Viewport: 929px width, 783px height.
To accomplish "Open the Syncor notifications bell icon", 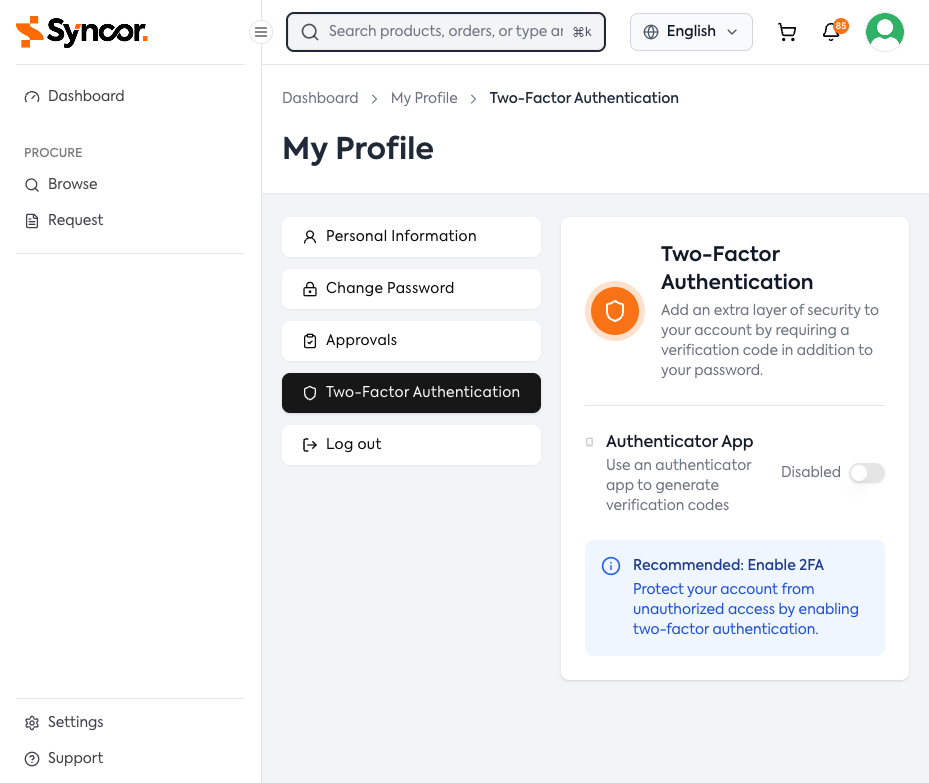I will [831, 31].
